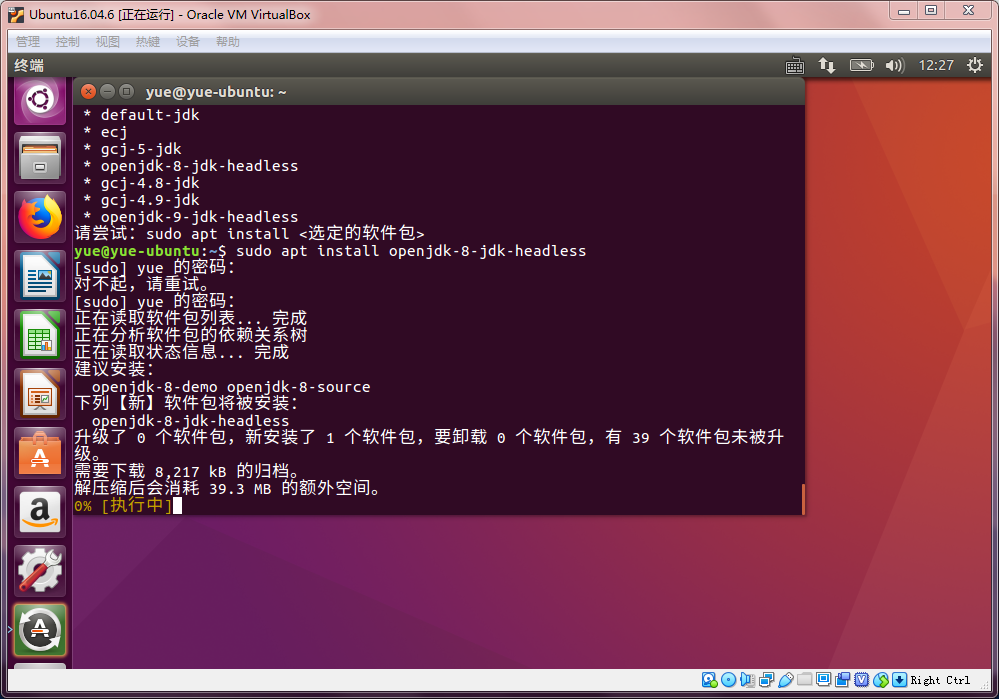
Task: Open the 帮助 menu in VirtualBox
Action: (227, 42)
